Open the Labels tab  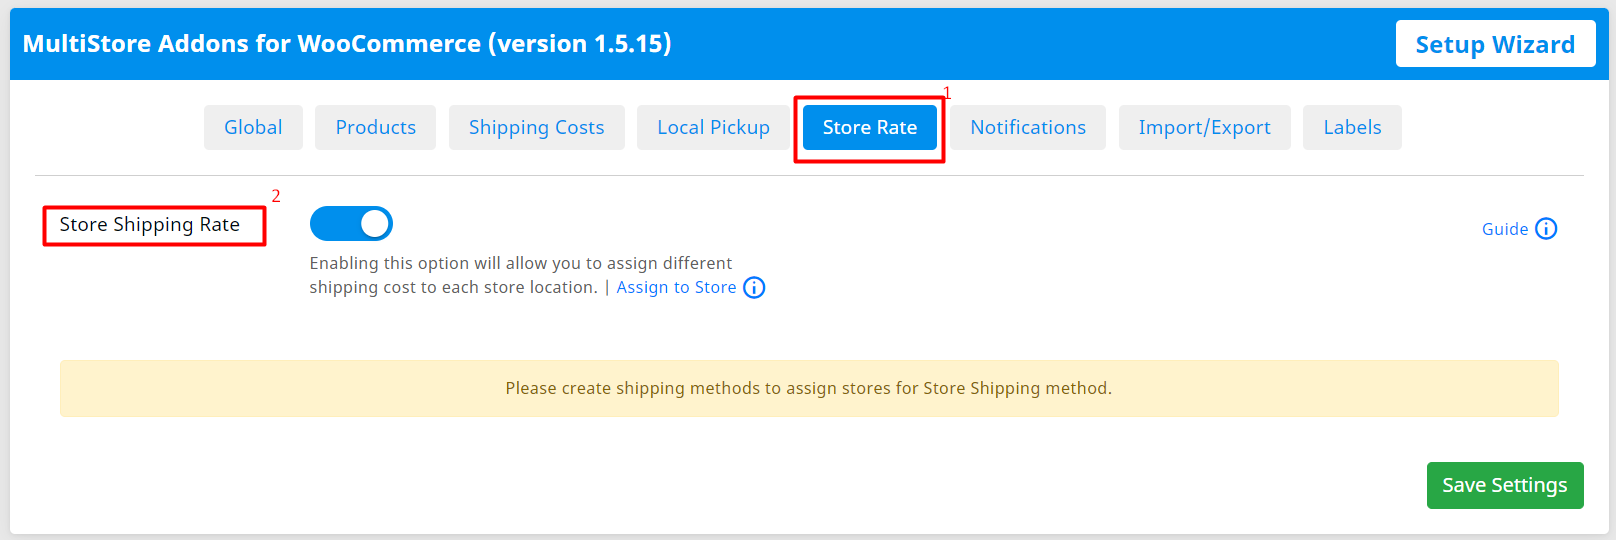(1352, 127)
